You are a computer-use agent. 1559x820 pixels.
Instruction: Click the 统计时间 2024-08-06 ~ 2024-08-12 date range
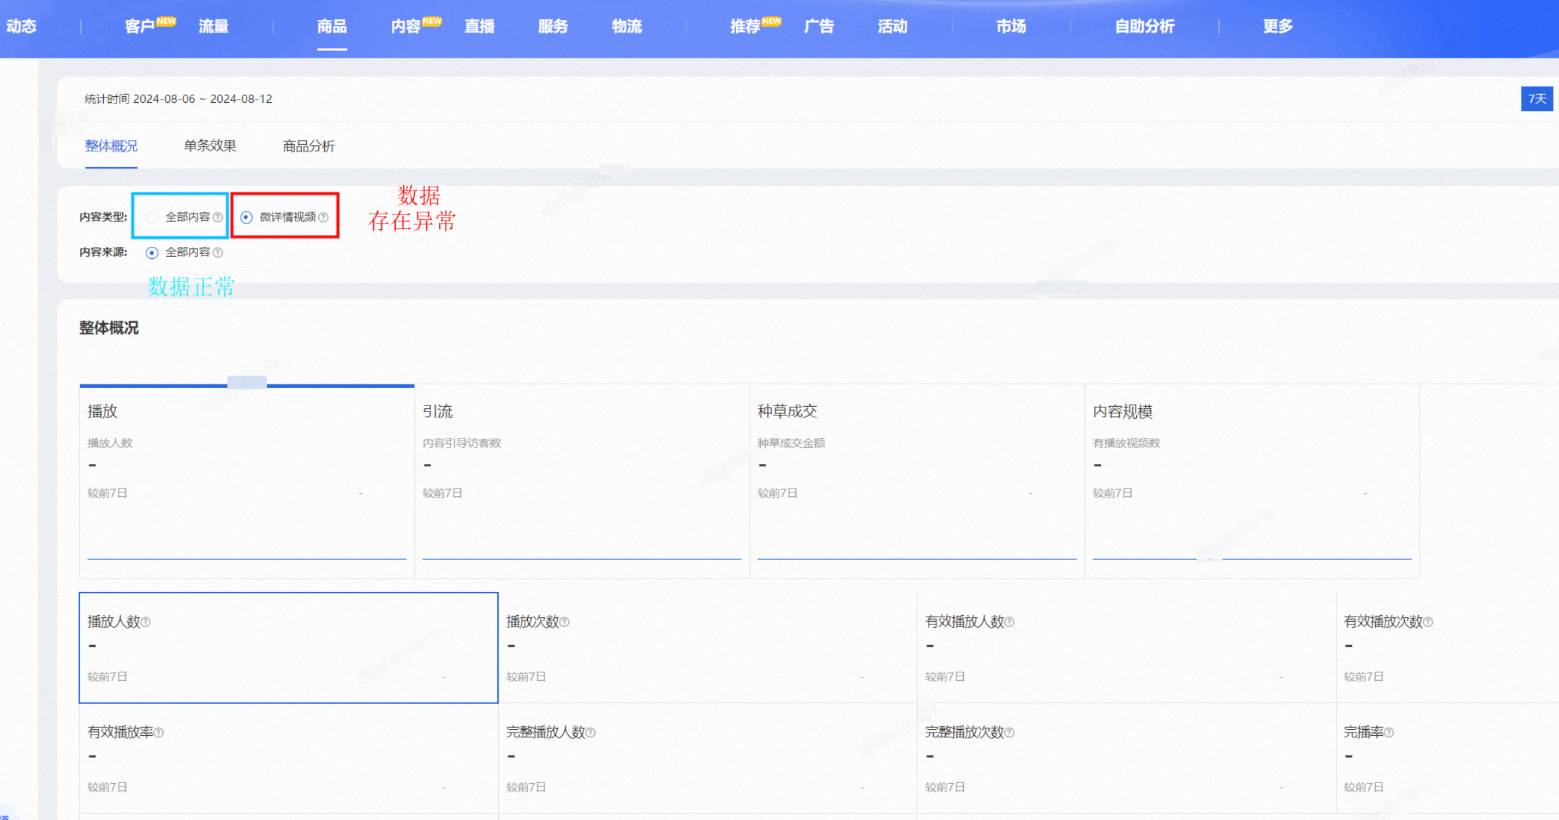pyautogui.click(x=178, y=99)
